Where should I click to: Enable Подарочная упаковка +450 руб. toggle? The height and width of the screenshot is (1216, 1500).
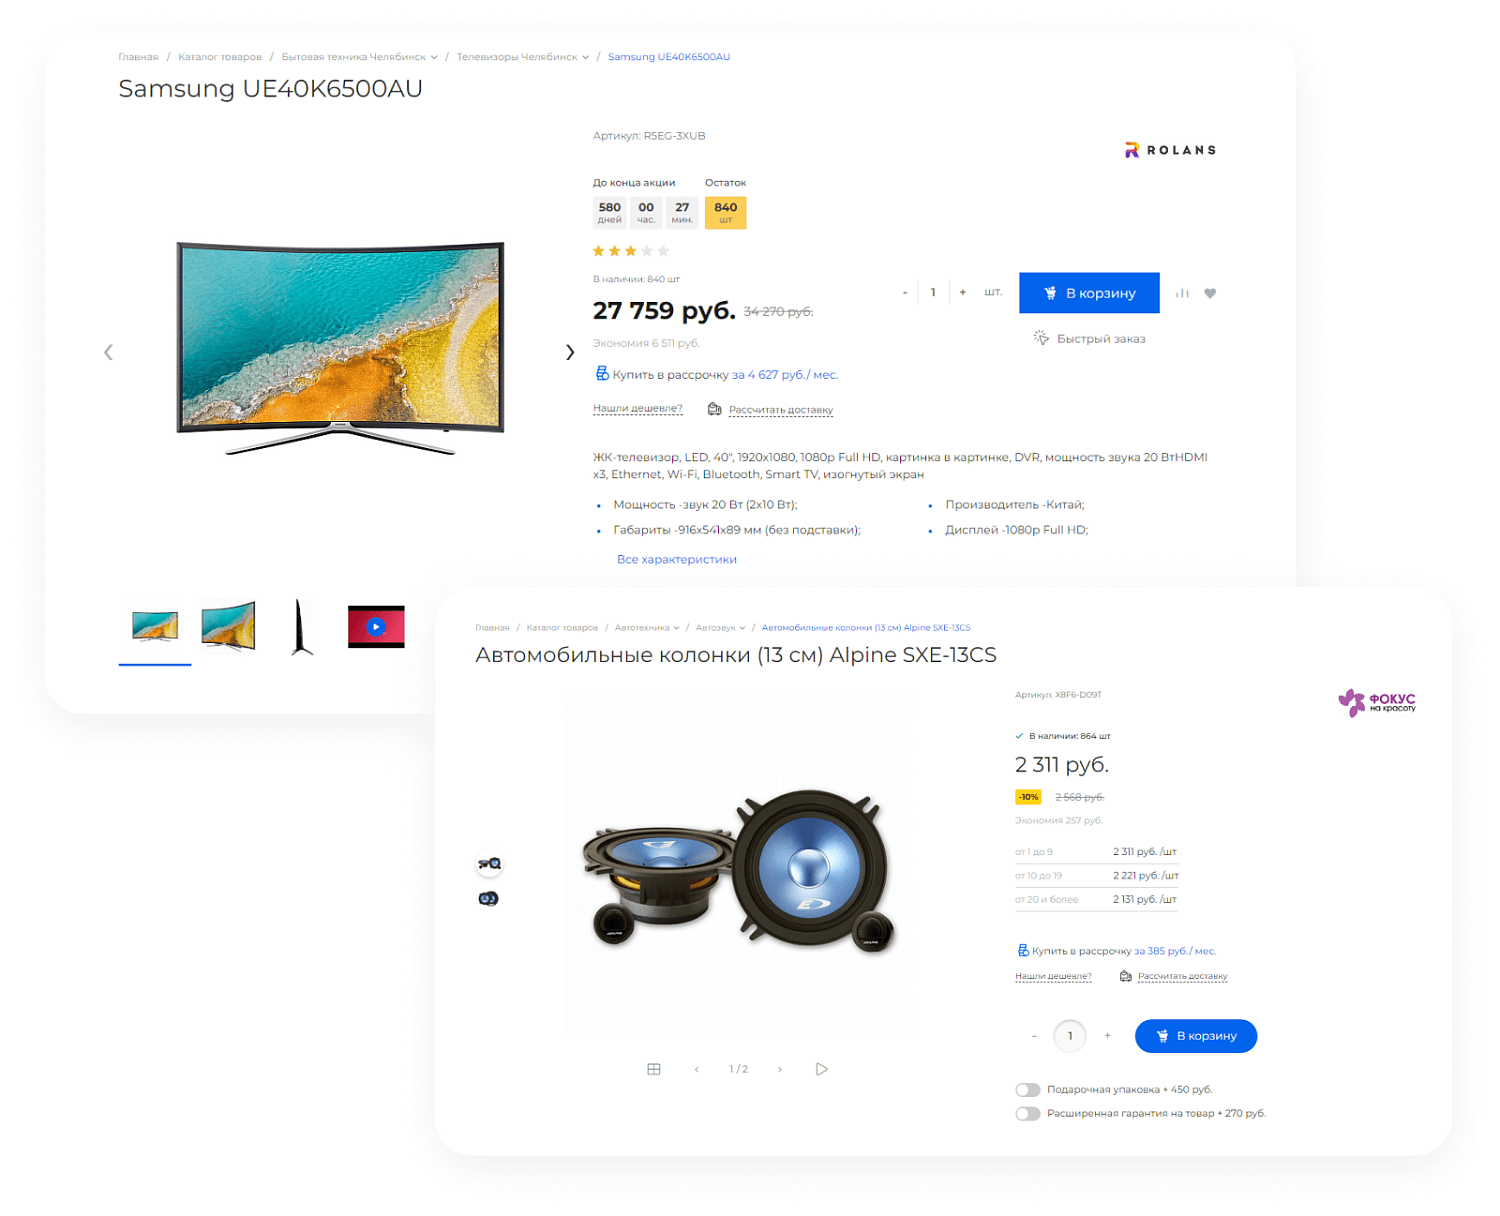click(1028, 1090)
